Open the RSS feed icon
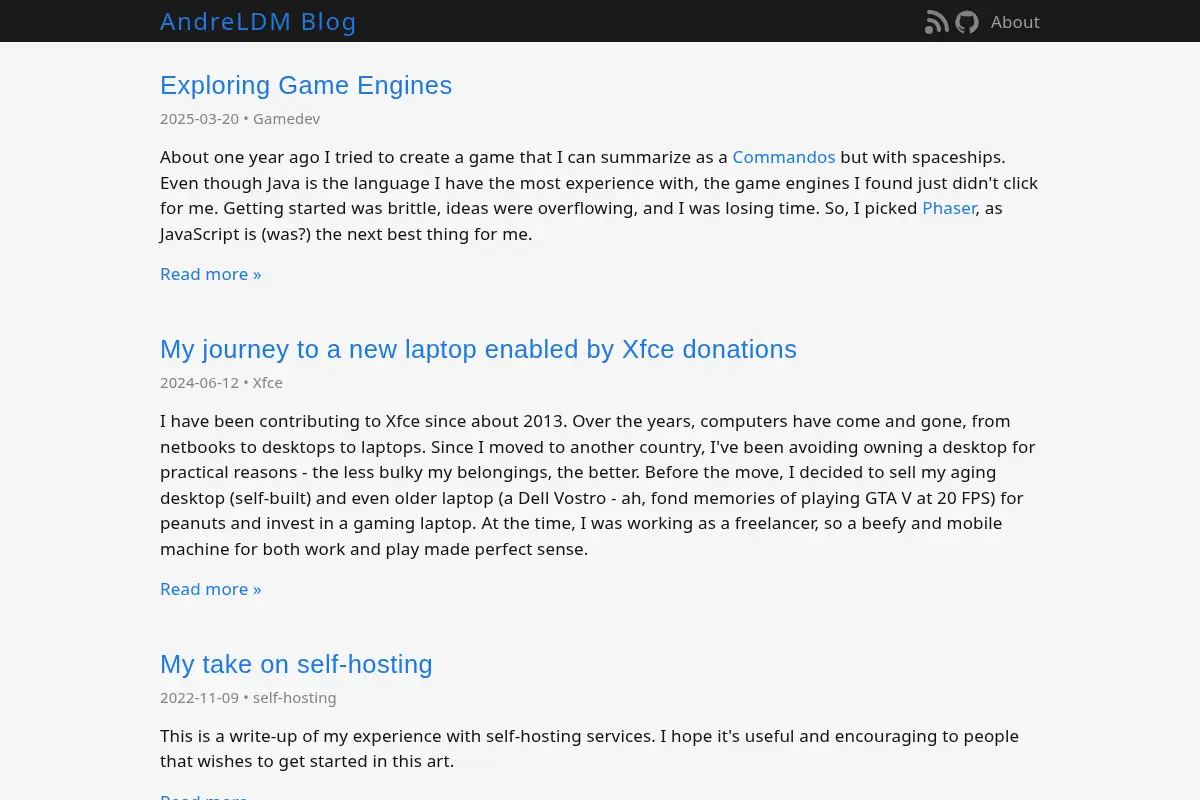Viewport: 1200px width, 800px height. click(937, 22)
